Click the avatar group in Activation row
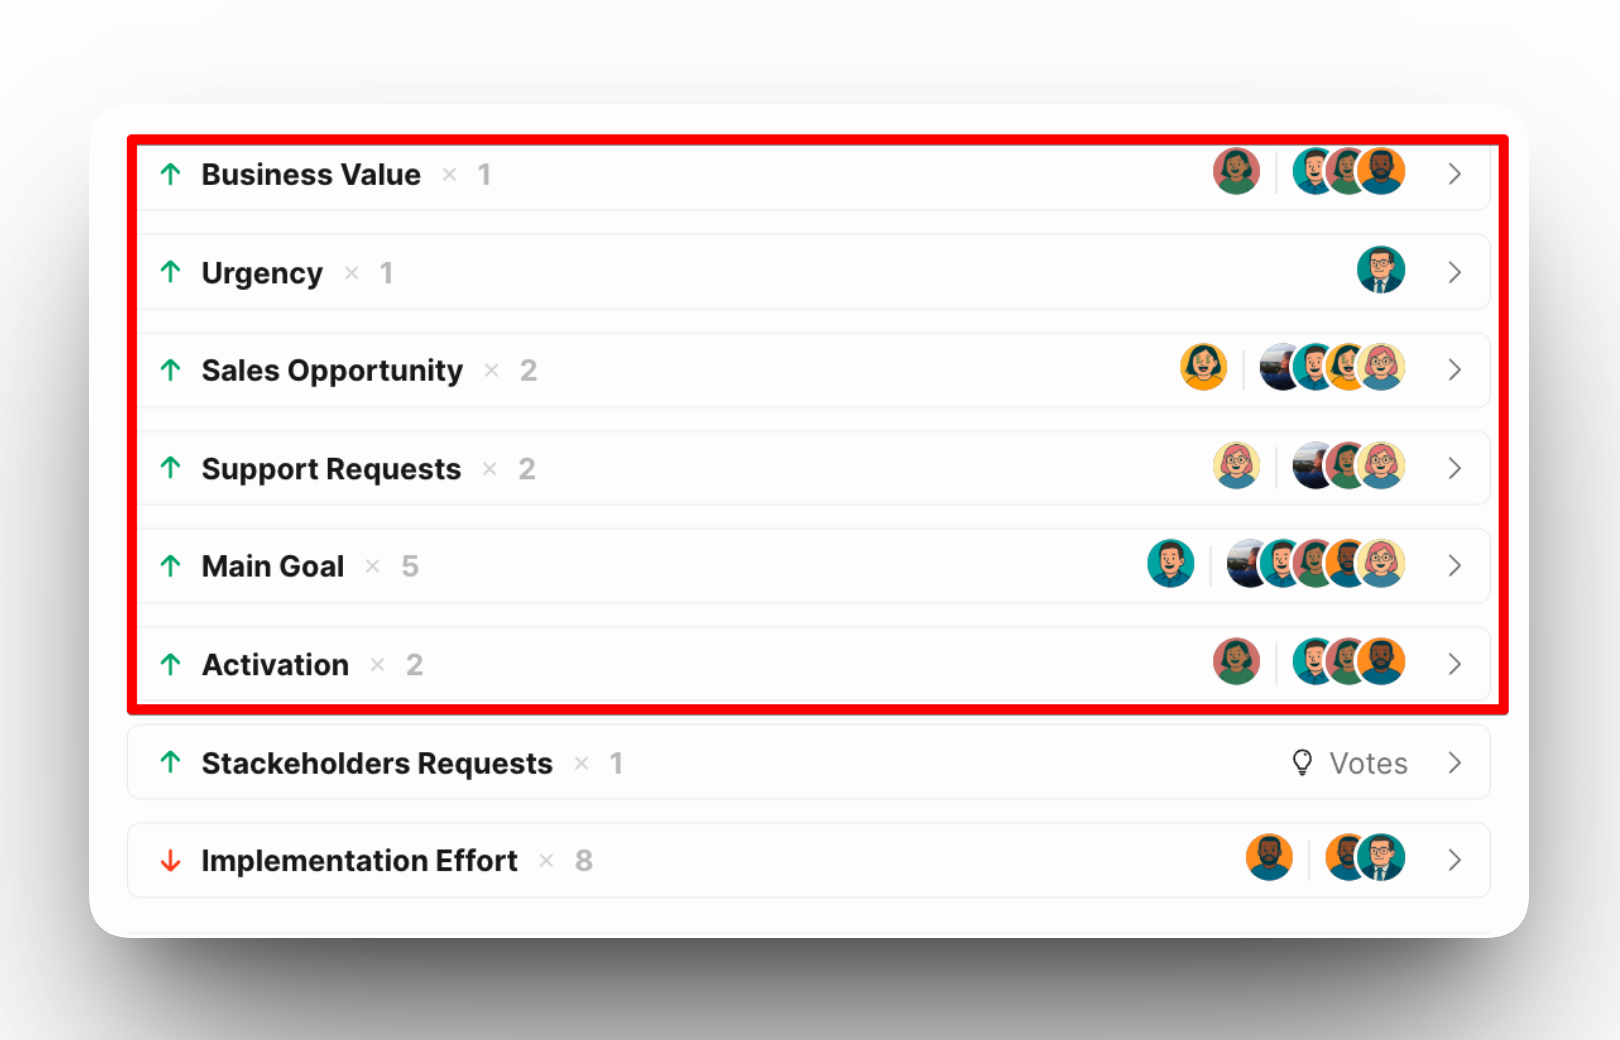Viewport: 1620px width, 1040px height. [1349, 662]
